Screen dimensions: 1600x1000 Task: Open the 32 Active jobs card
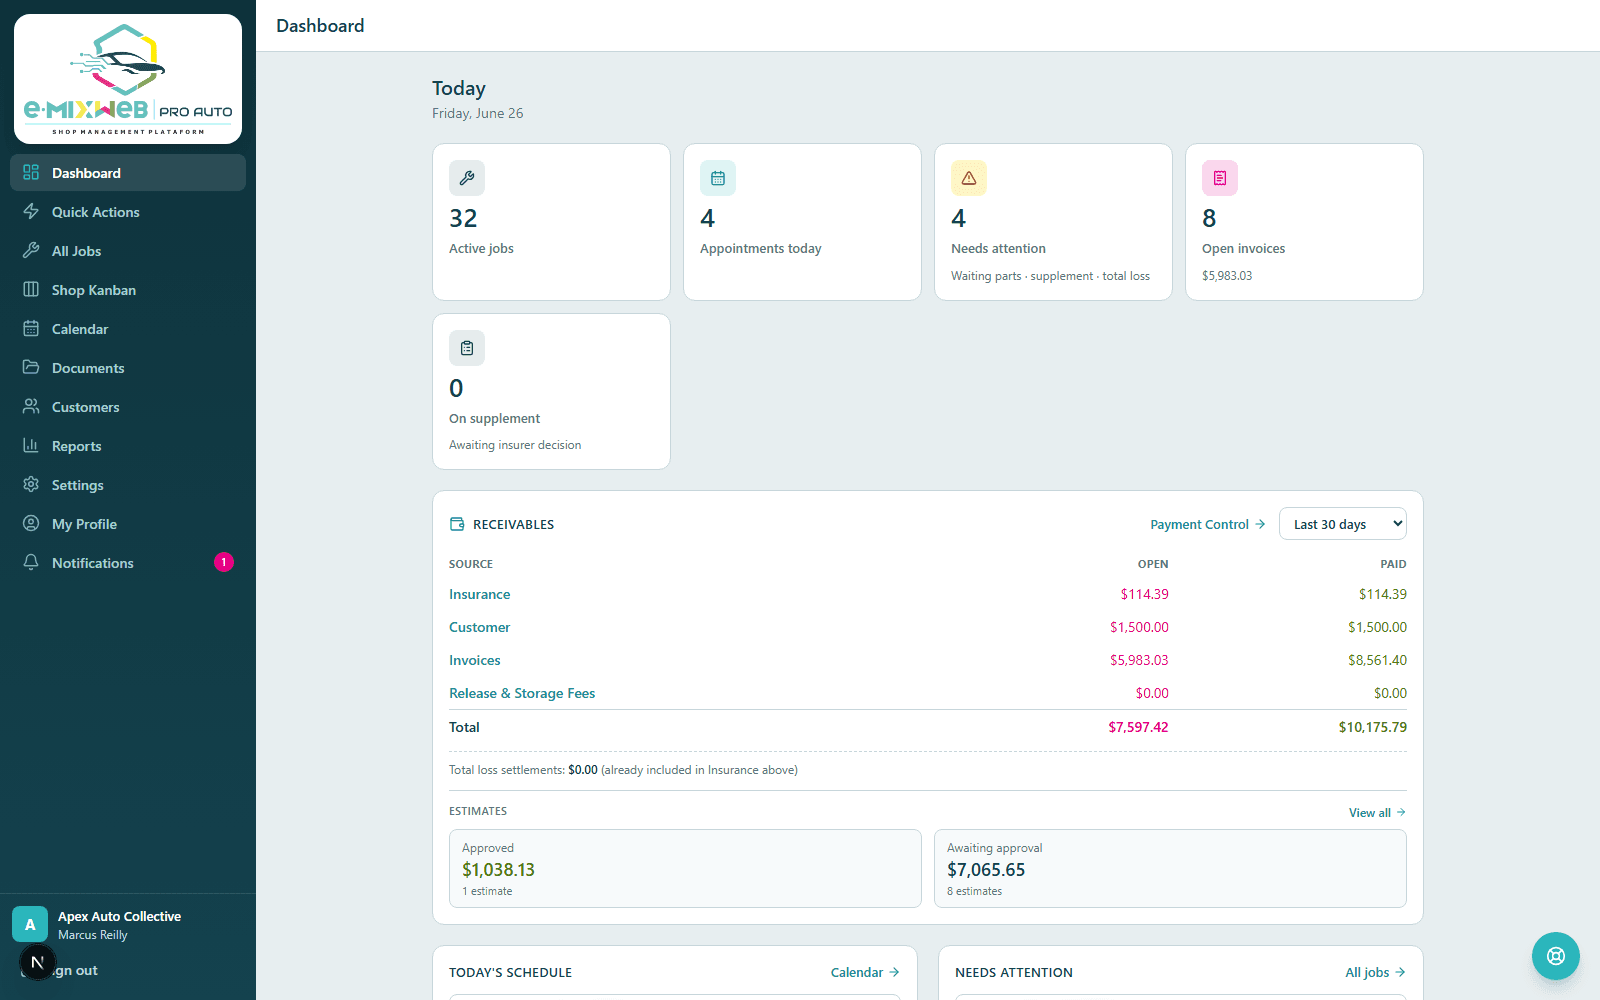click(x=551, y=222)
